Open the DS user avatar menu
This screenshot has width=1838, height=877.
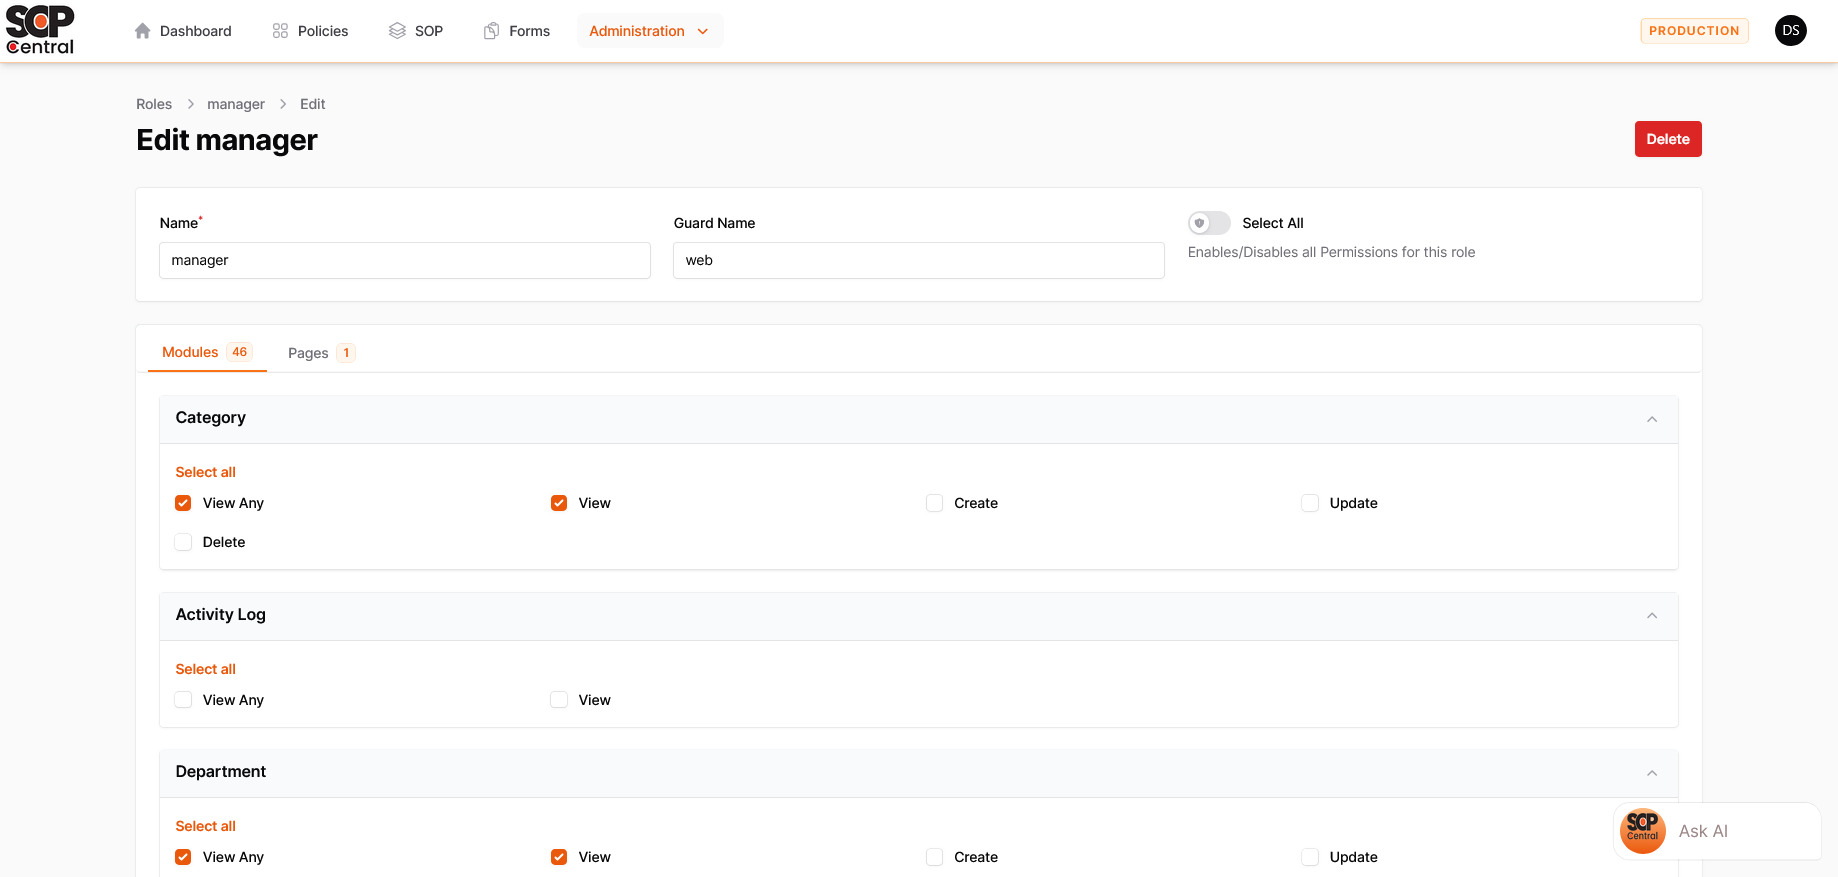click(x=1790, y=31)
